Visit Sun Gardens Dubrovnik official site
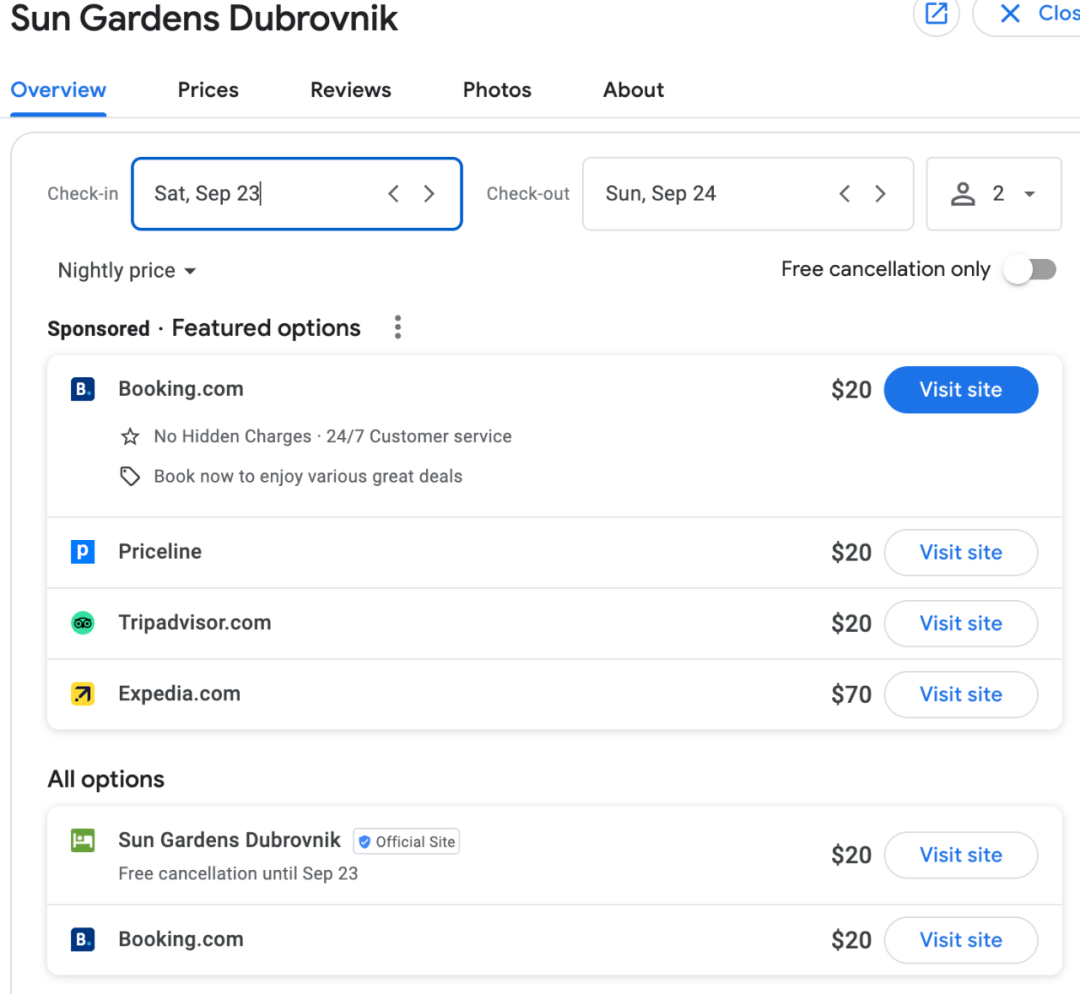This screenshot has height=994, width=1080. click(960, 855)
